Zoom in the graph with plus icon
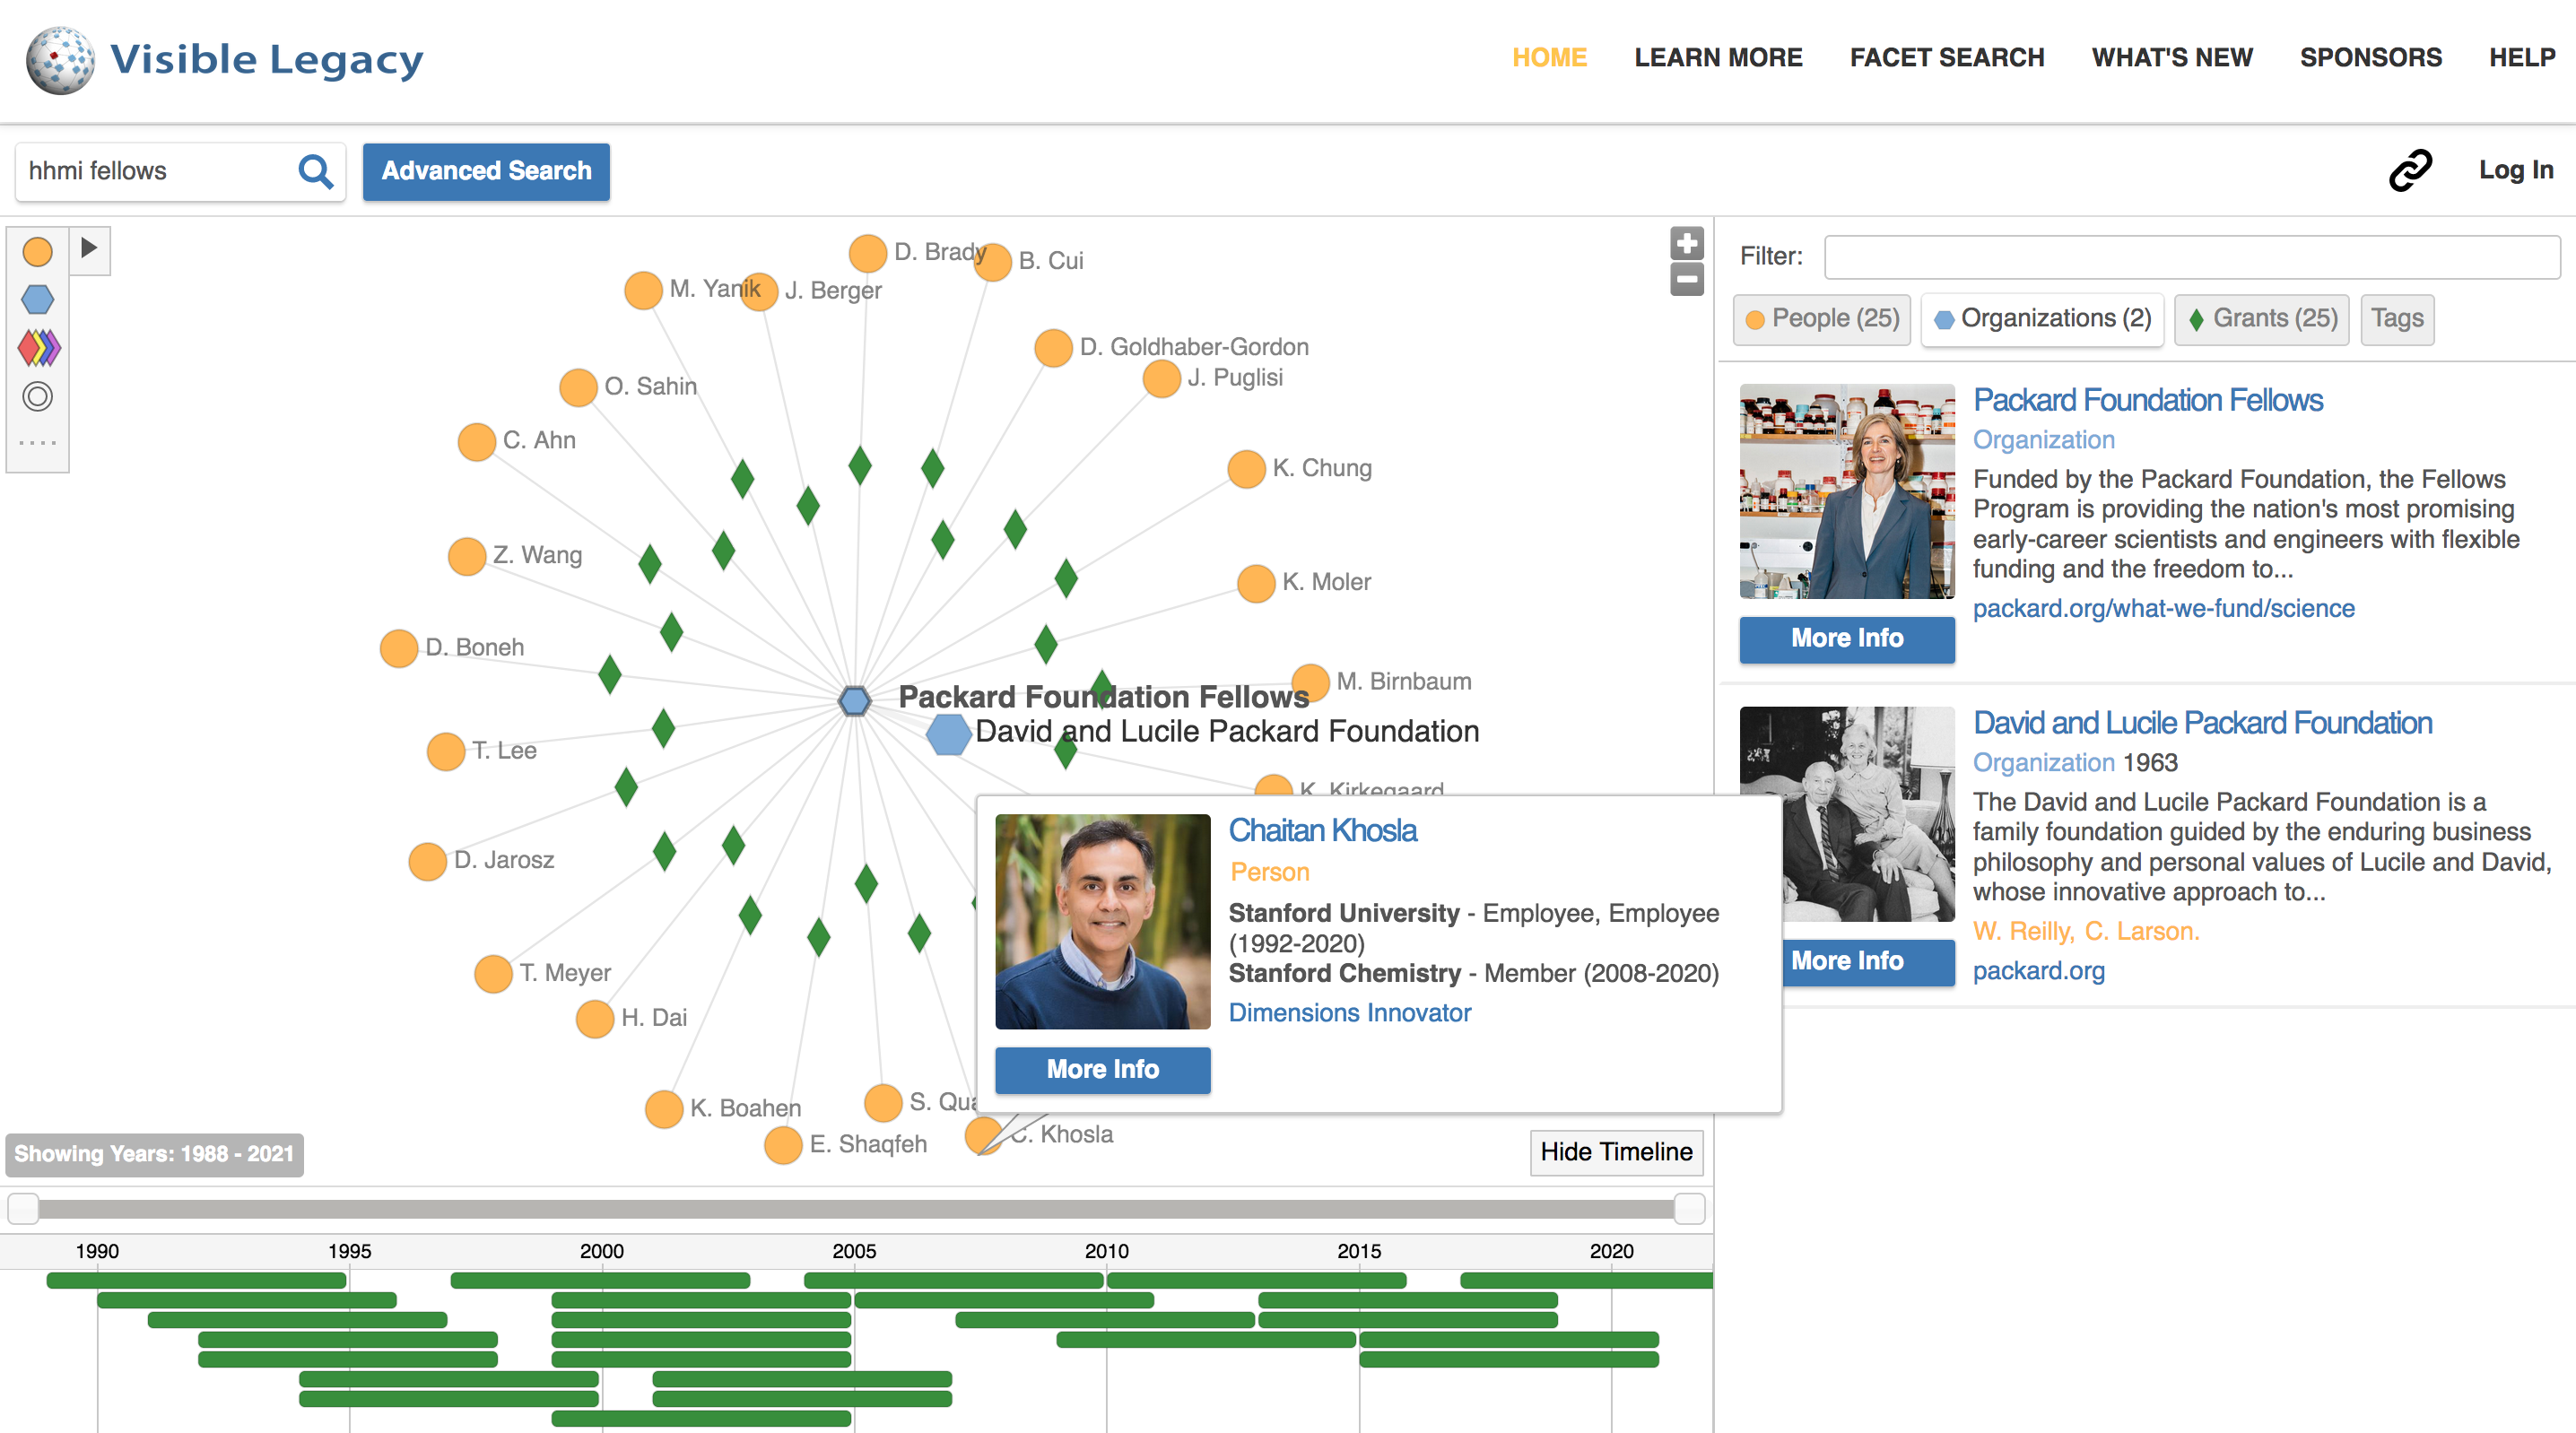2576x1433 pixels. (x=1686, y=243)
